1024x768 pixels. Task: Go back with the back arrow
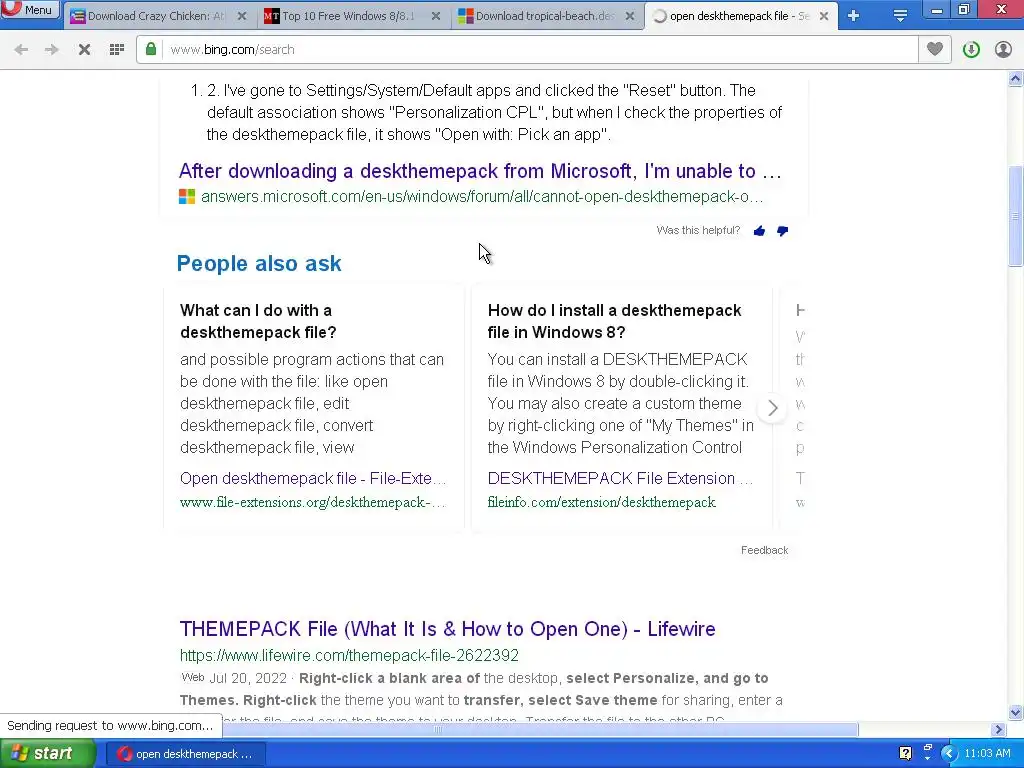pos(21,50)
